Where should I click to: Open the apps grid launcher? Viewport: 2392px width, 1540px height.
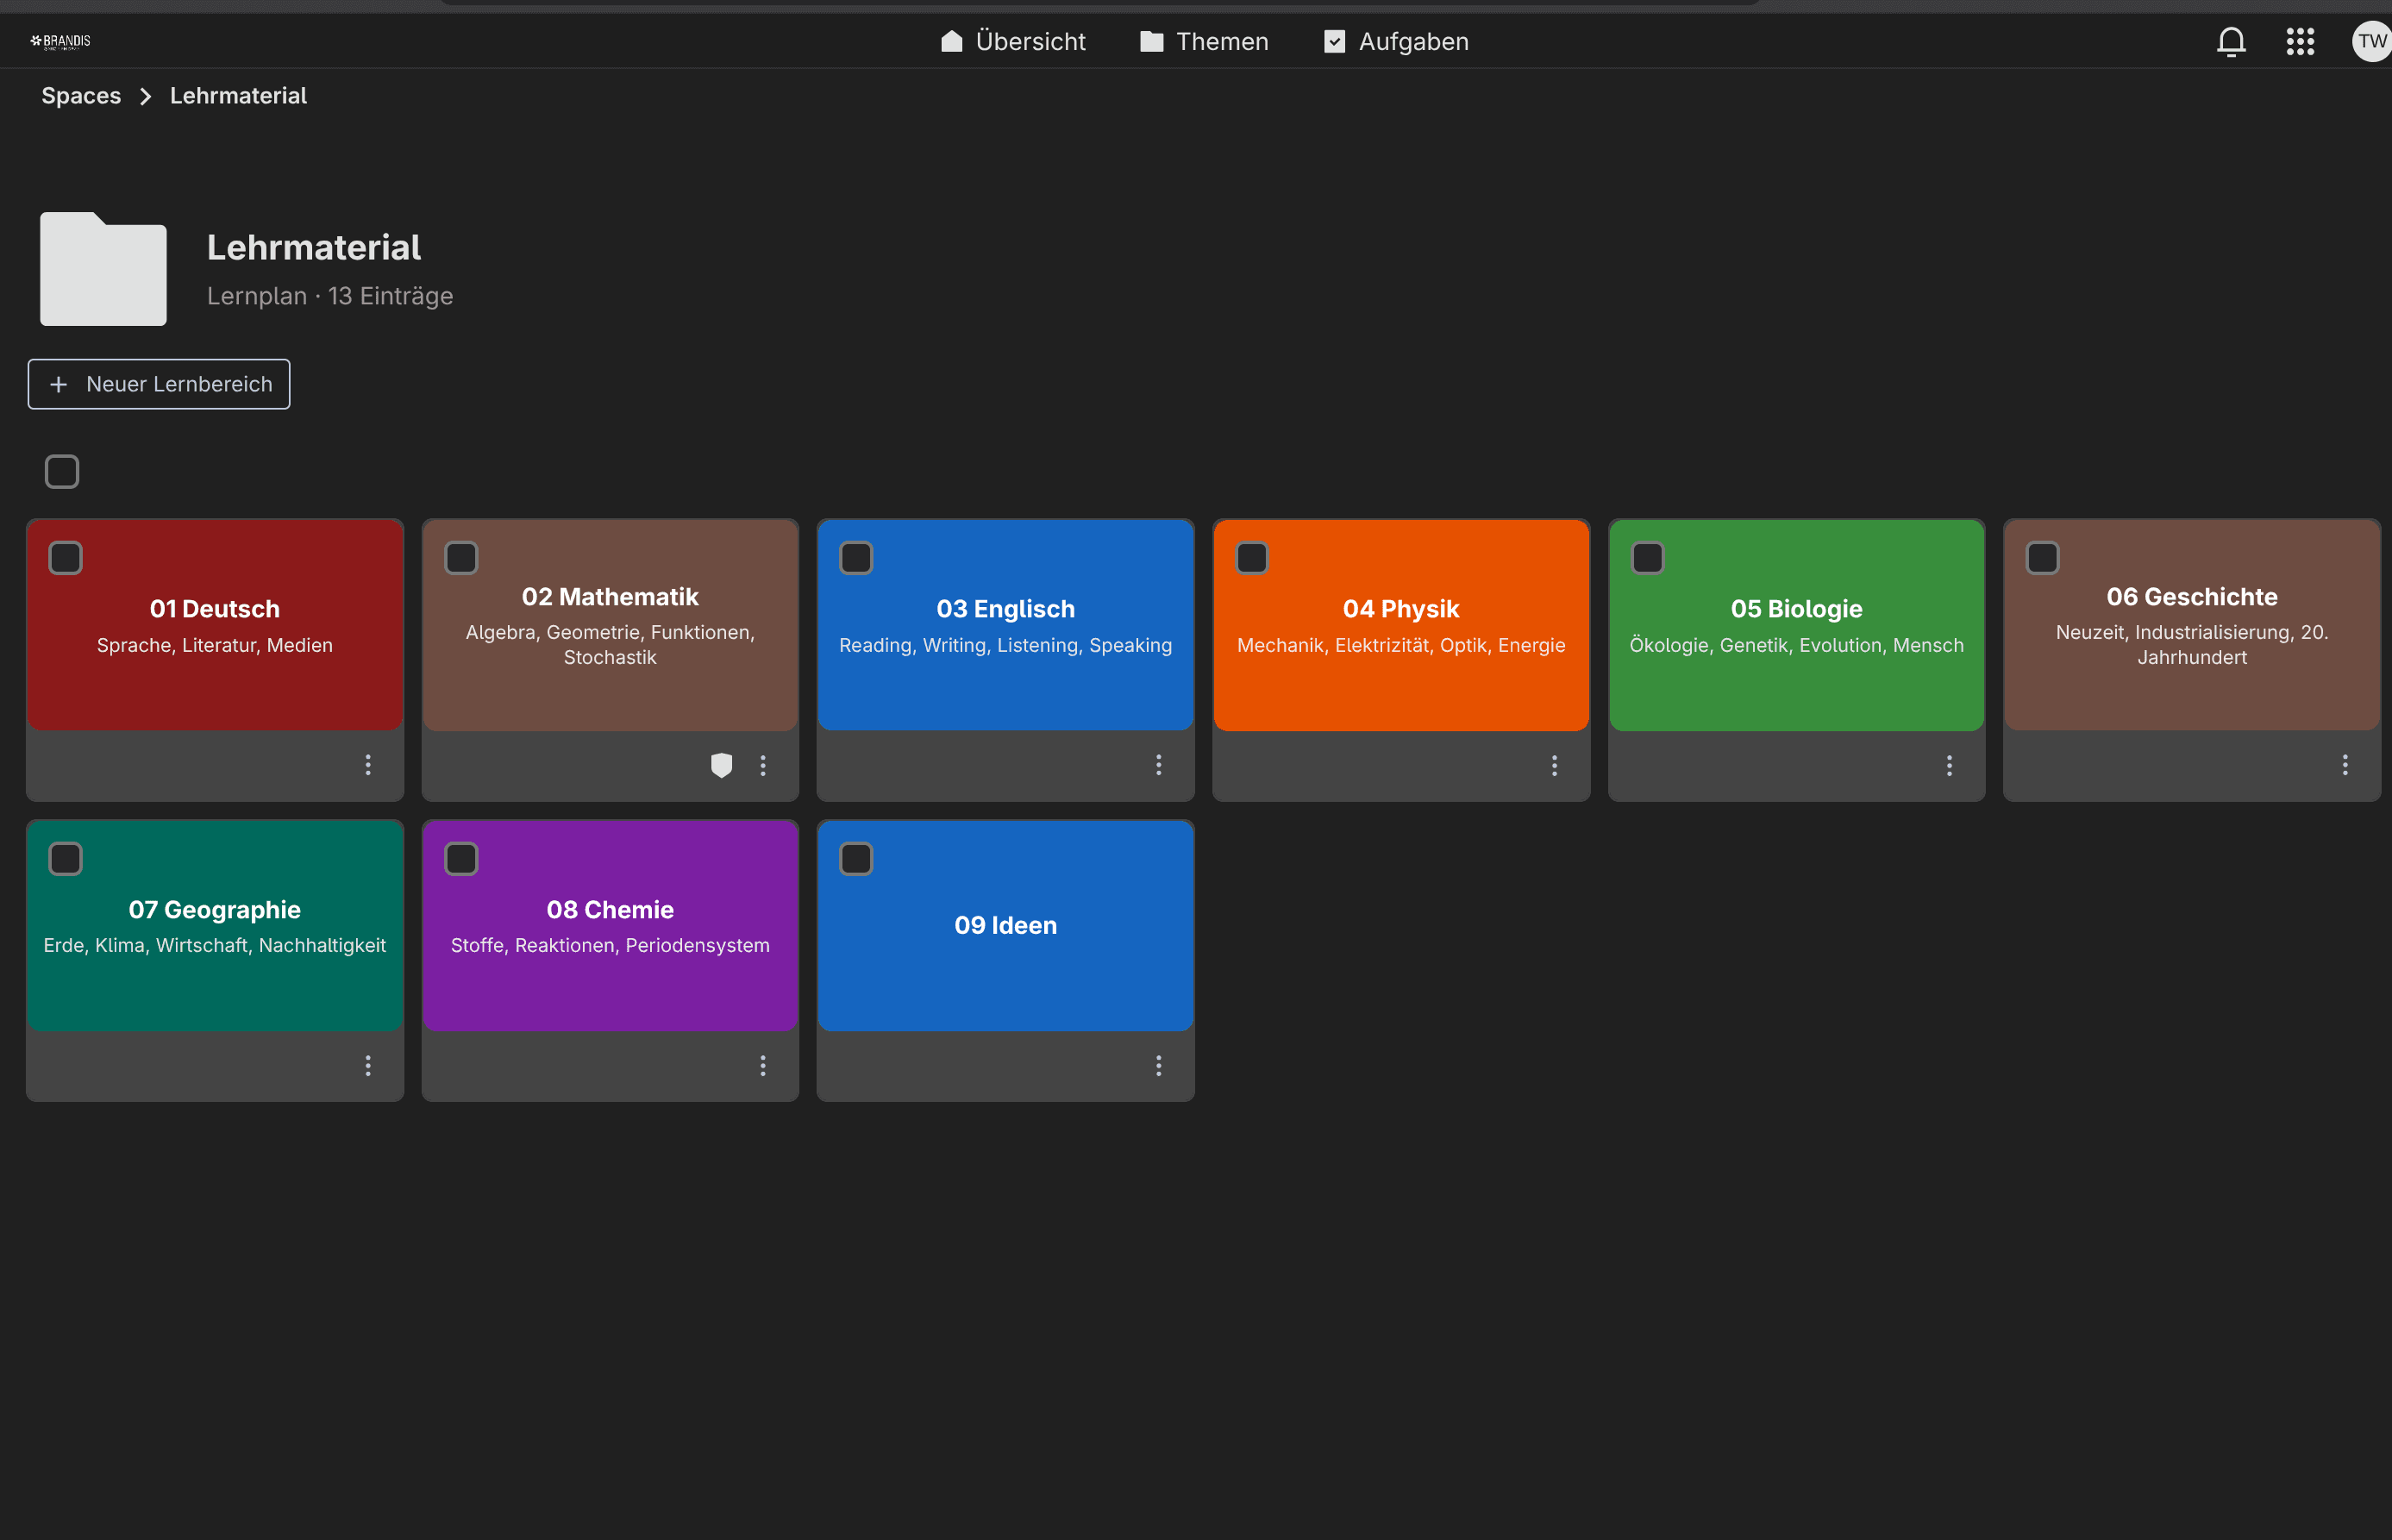pyautogui.click(x=2300, y=41)
